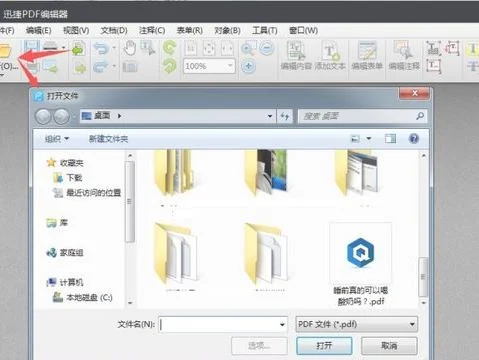Select the Hand tool

pyautogui.click(x=130, y=48)
